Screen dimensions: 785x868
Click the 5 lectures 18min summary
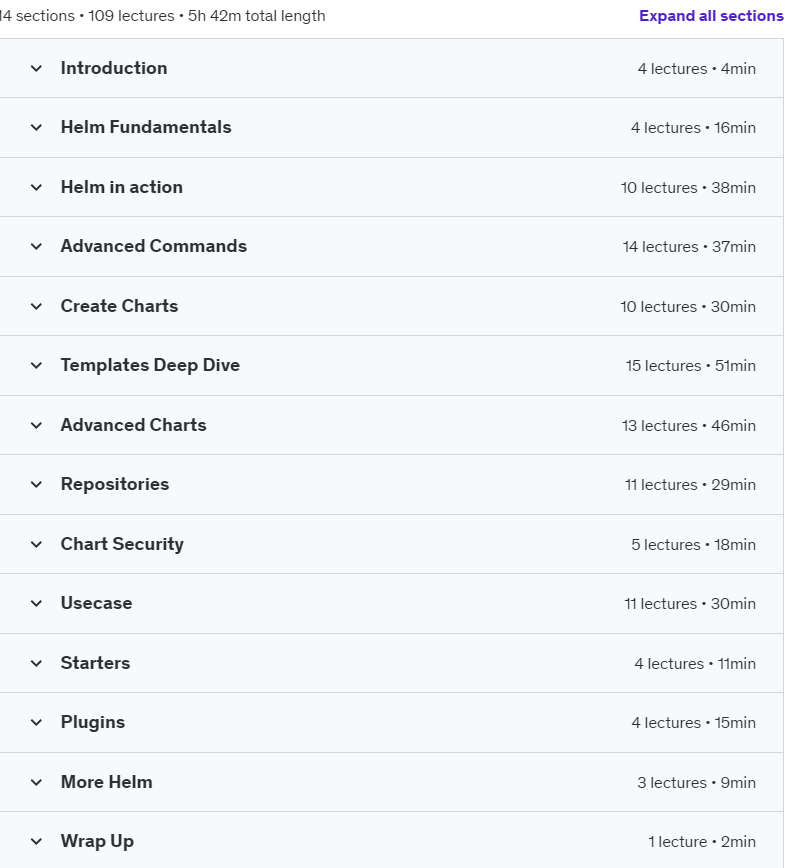click(x=693, y=545)
